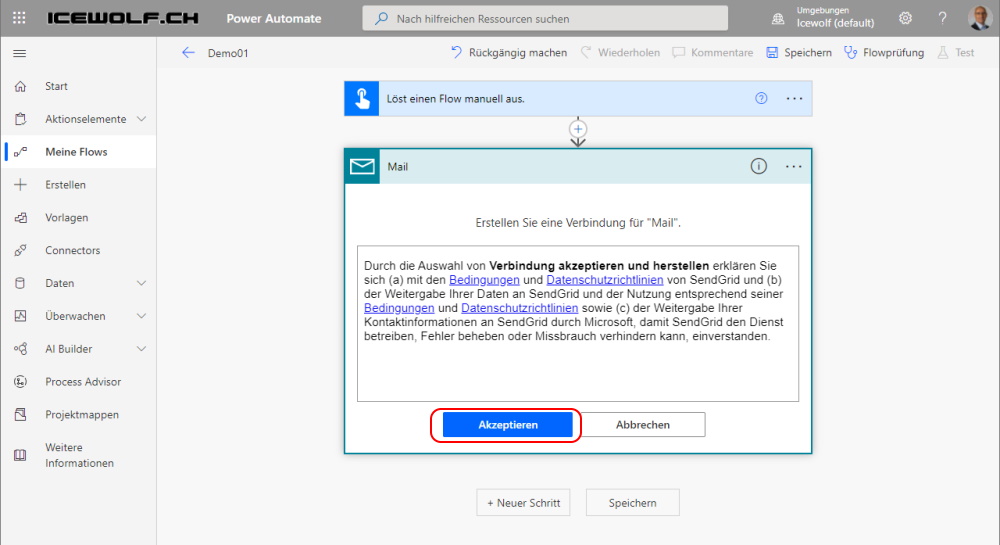Viewport: 1000px width, 545px height.
Task: Open the app launcher waffle icon
Action: pyautogui.click(x=19, y=18)
